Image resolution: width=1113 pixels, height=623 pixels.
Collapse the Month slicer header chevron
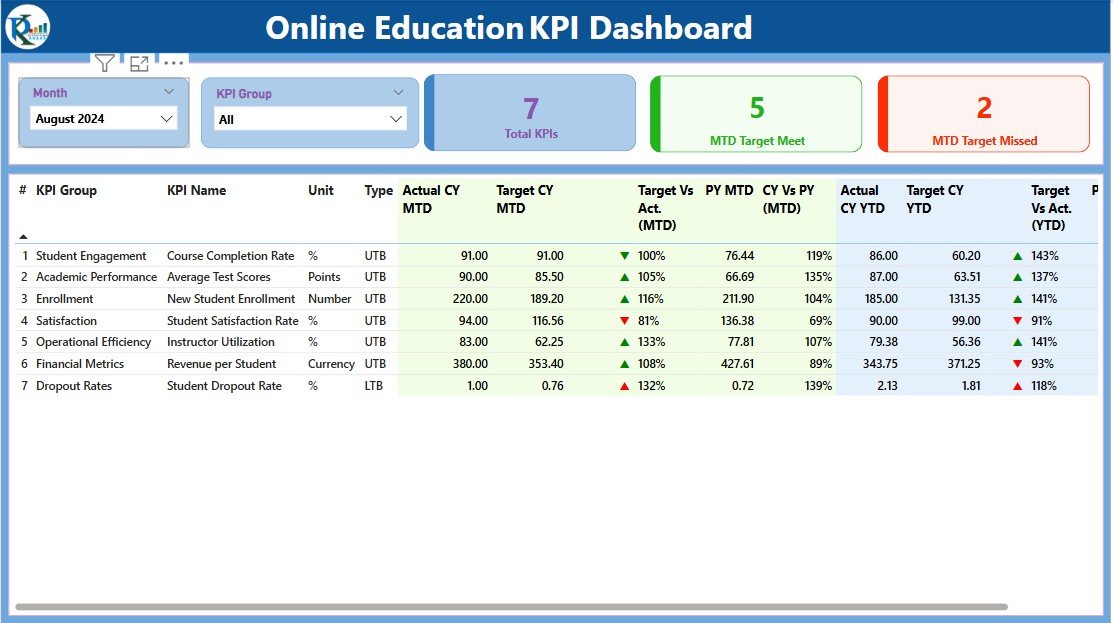click(x=168, y=92)
